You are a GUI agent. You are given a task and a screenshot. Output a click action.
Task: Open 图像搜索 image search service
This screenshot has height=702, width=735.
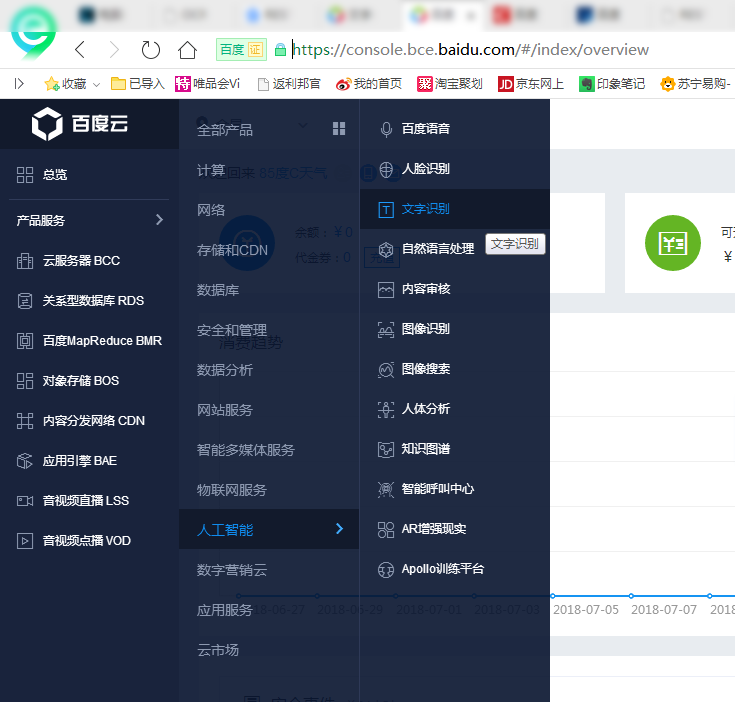click(455, 369)
